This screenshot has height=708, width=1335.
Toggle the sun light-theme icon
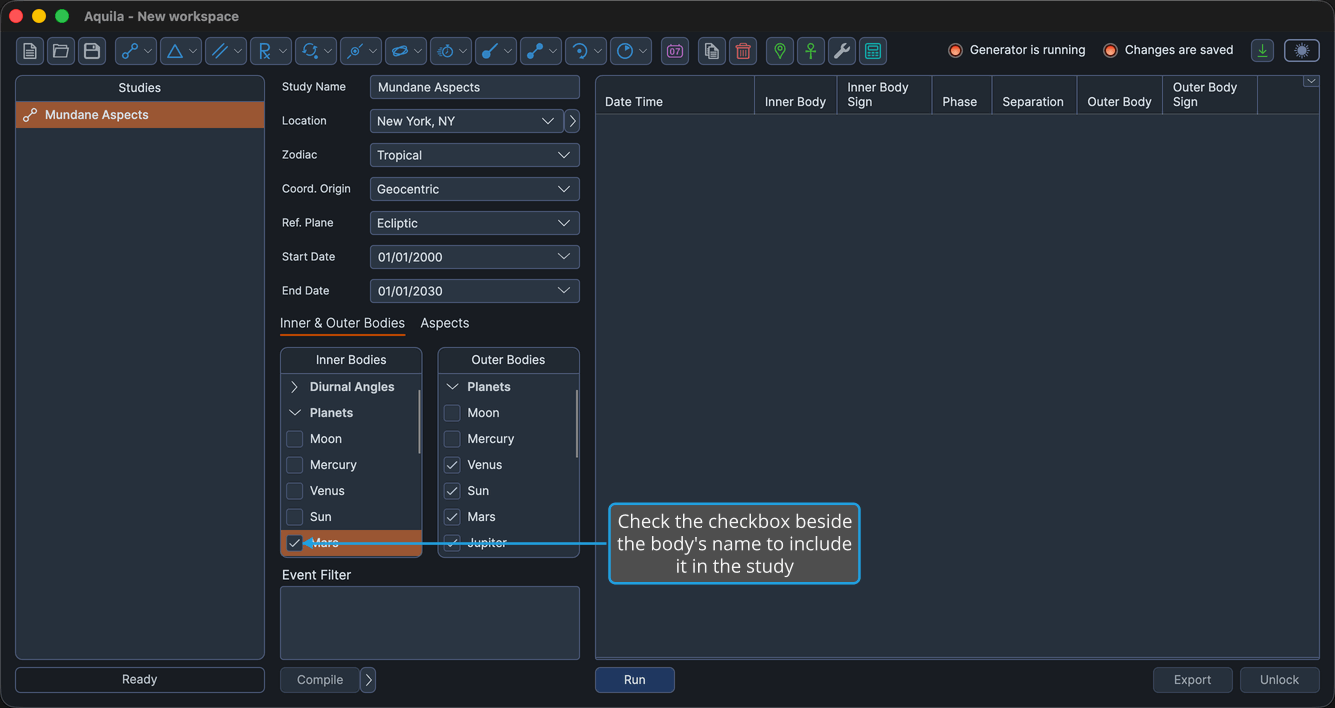(x=1302, y=51)
